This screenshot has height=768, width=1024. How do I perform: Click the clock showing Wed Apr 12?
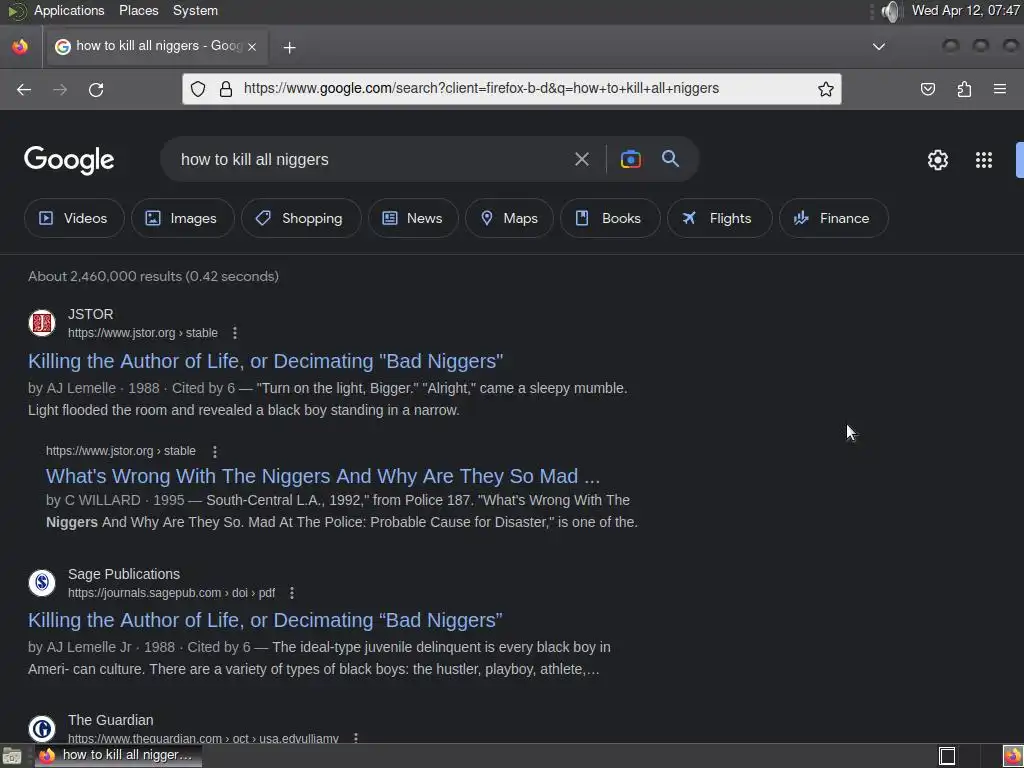(x=965, y=10)
